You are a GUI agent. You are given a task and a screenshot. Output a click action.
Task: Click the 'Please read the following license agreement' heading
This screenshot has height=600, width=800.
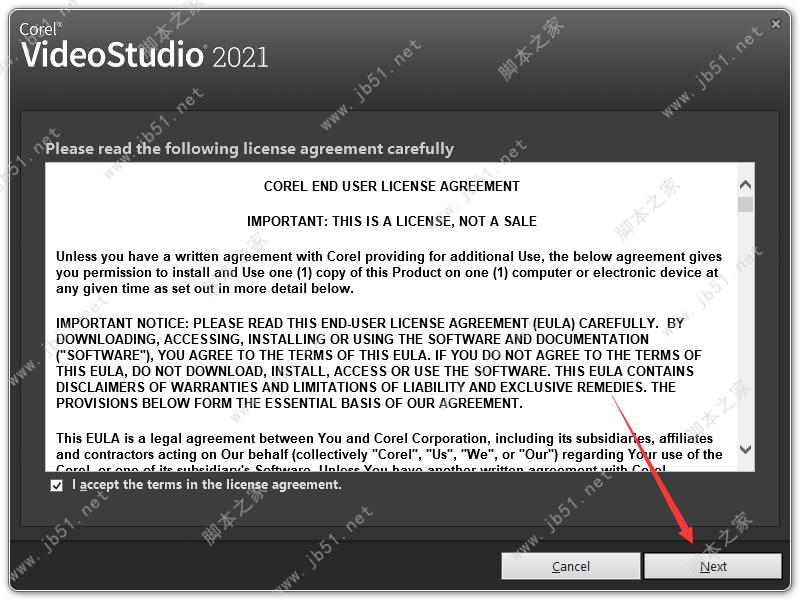pyautogui.click(x=249, y=148)
